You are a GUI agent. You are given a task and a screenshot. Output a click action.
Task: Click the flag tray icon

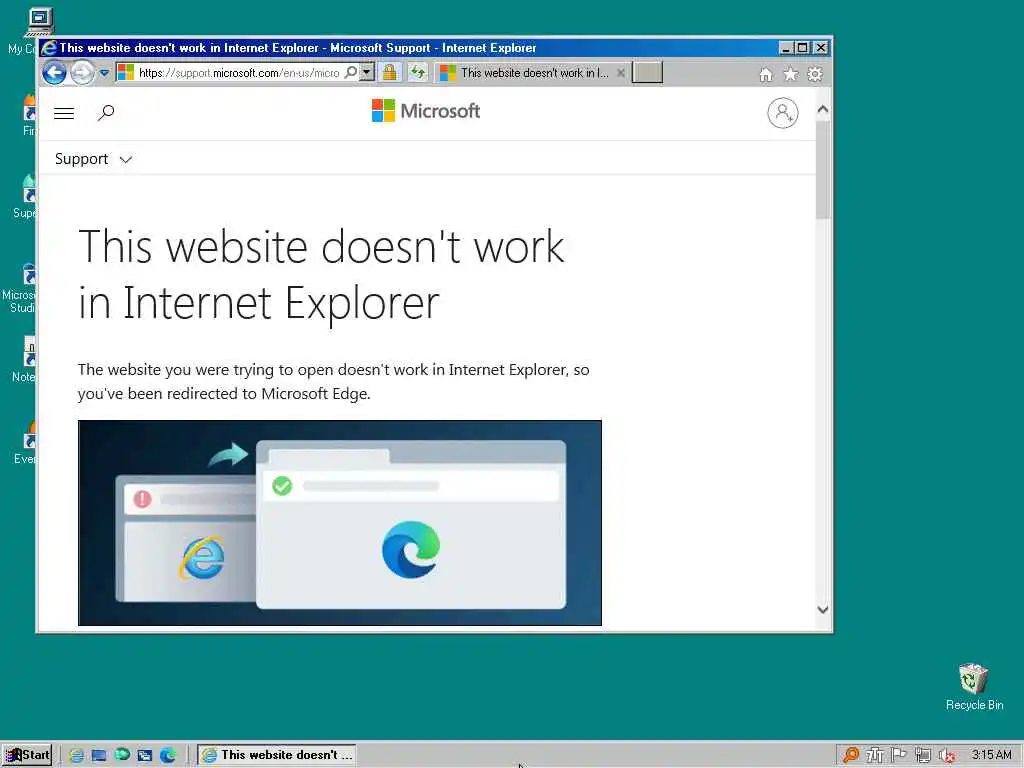pos(899,755)
